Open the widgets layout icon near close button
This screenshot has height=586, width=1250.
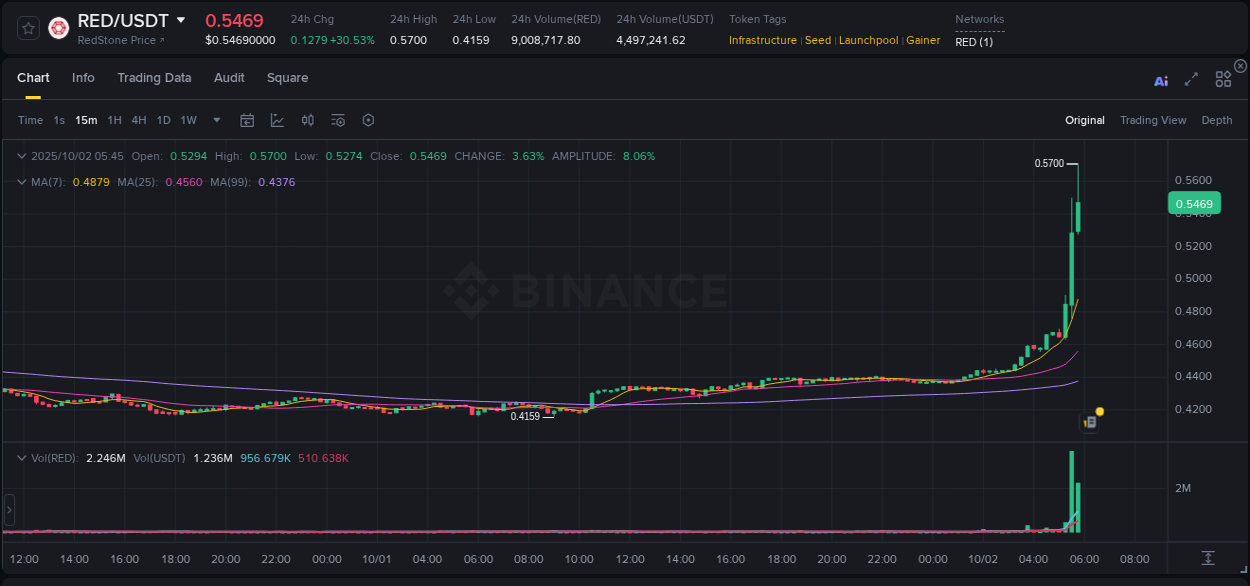tap(1222, 79)
